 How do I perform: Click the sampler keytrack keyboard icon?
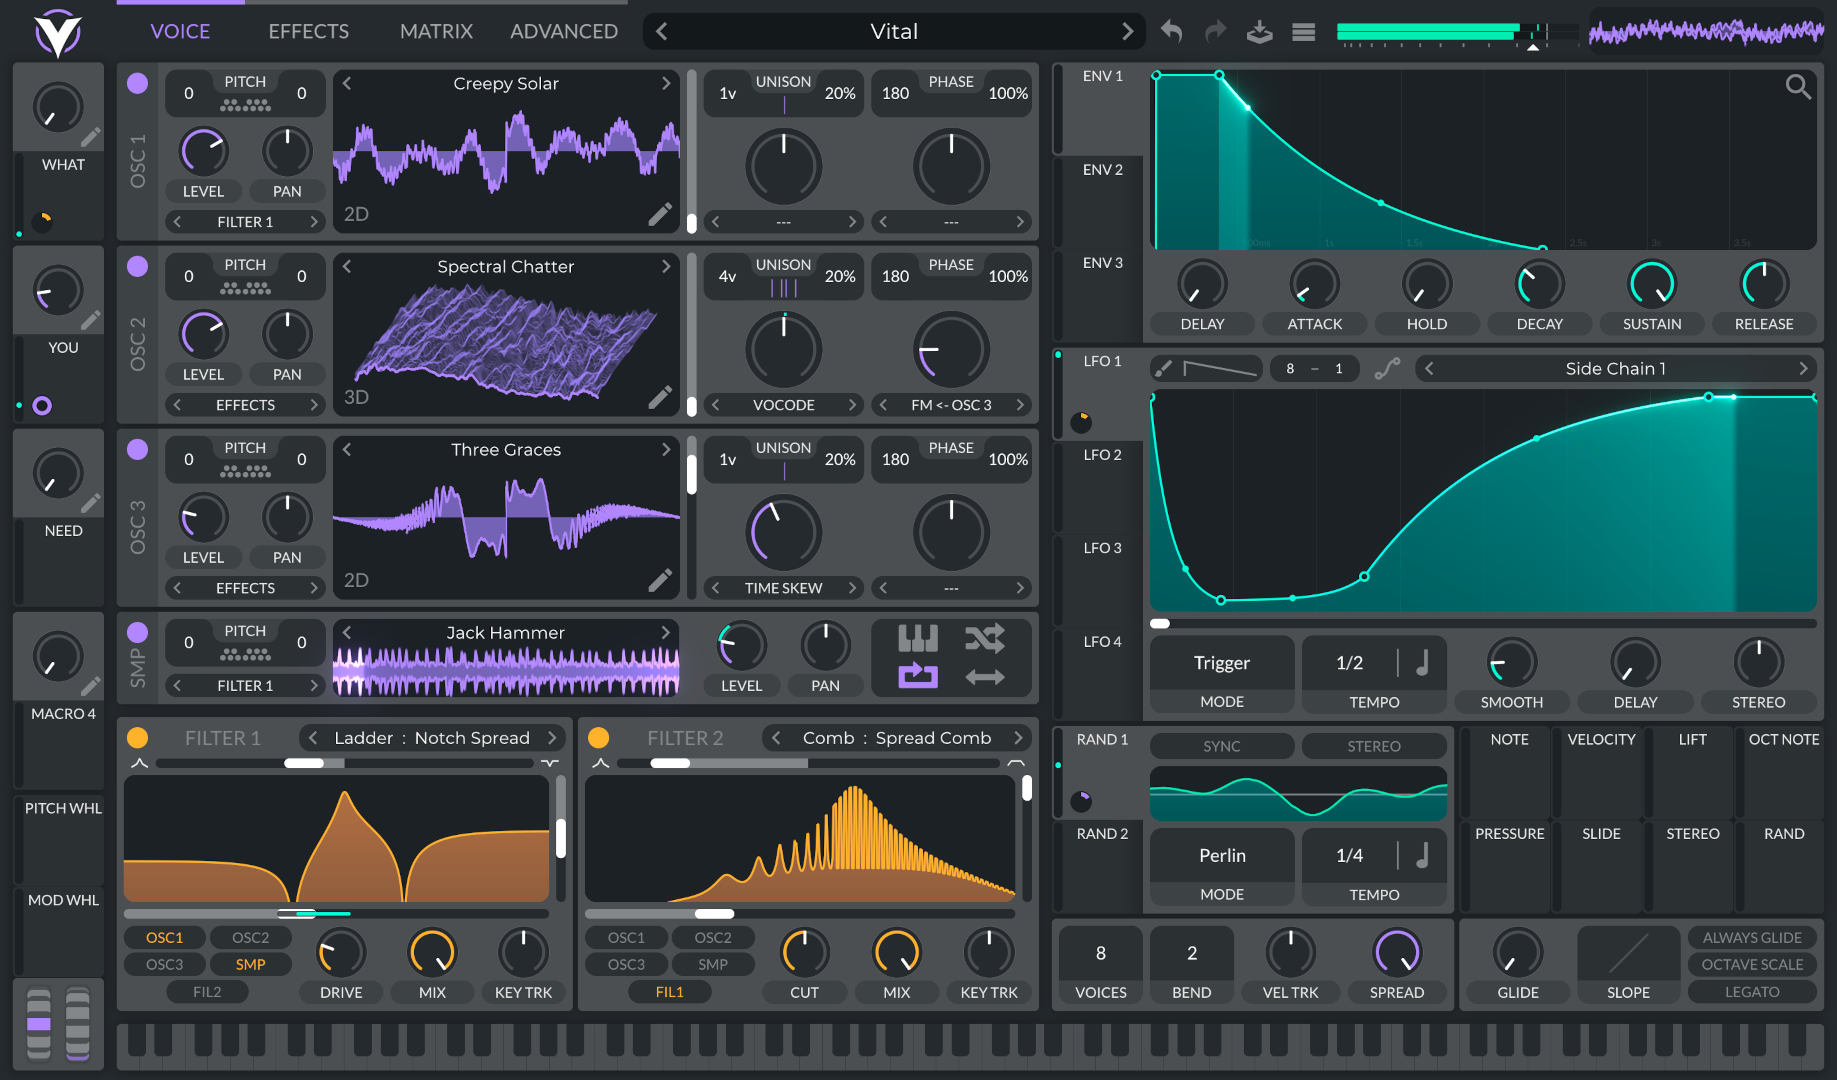pyautogui.click(x=918, y=638)
